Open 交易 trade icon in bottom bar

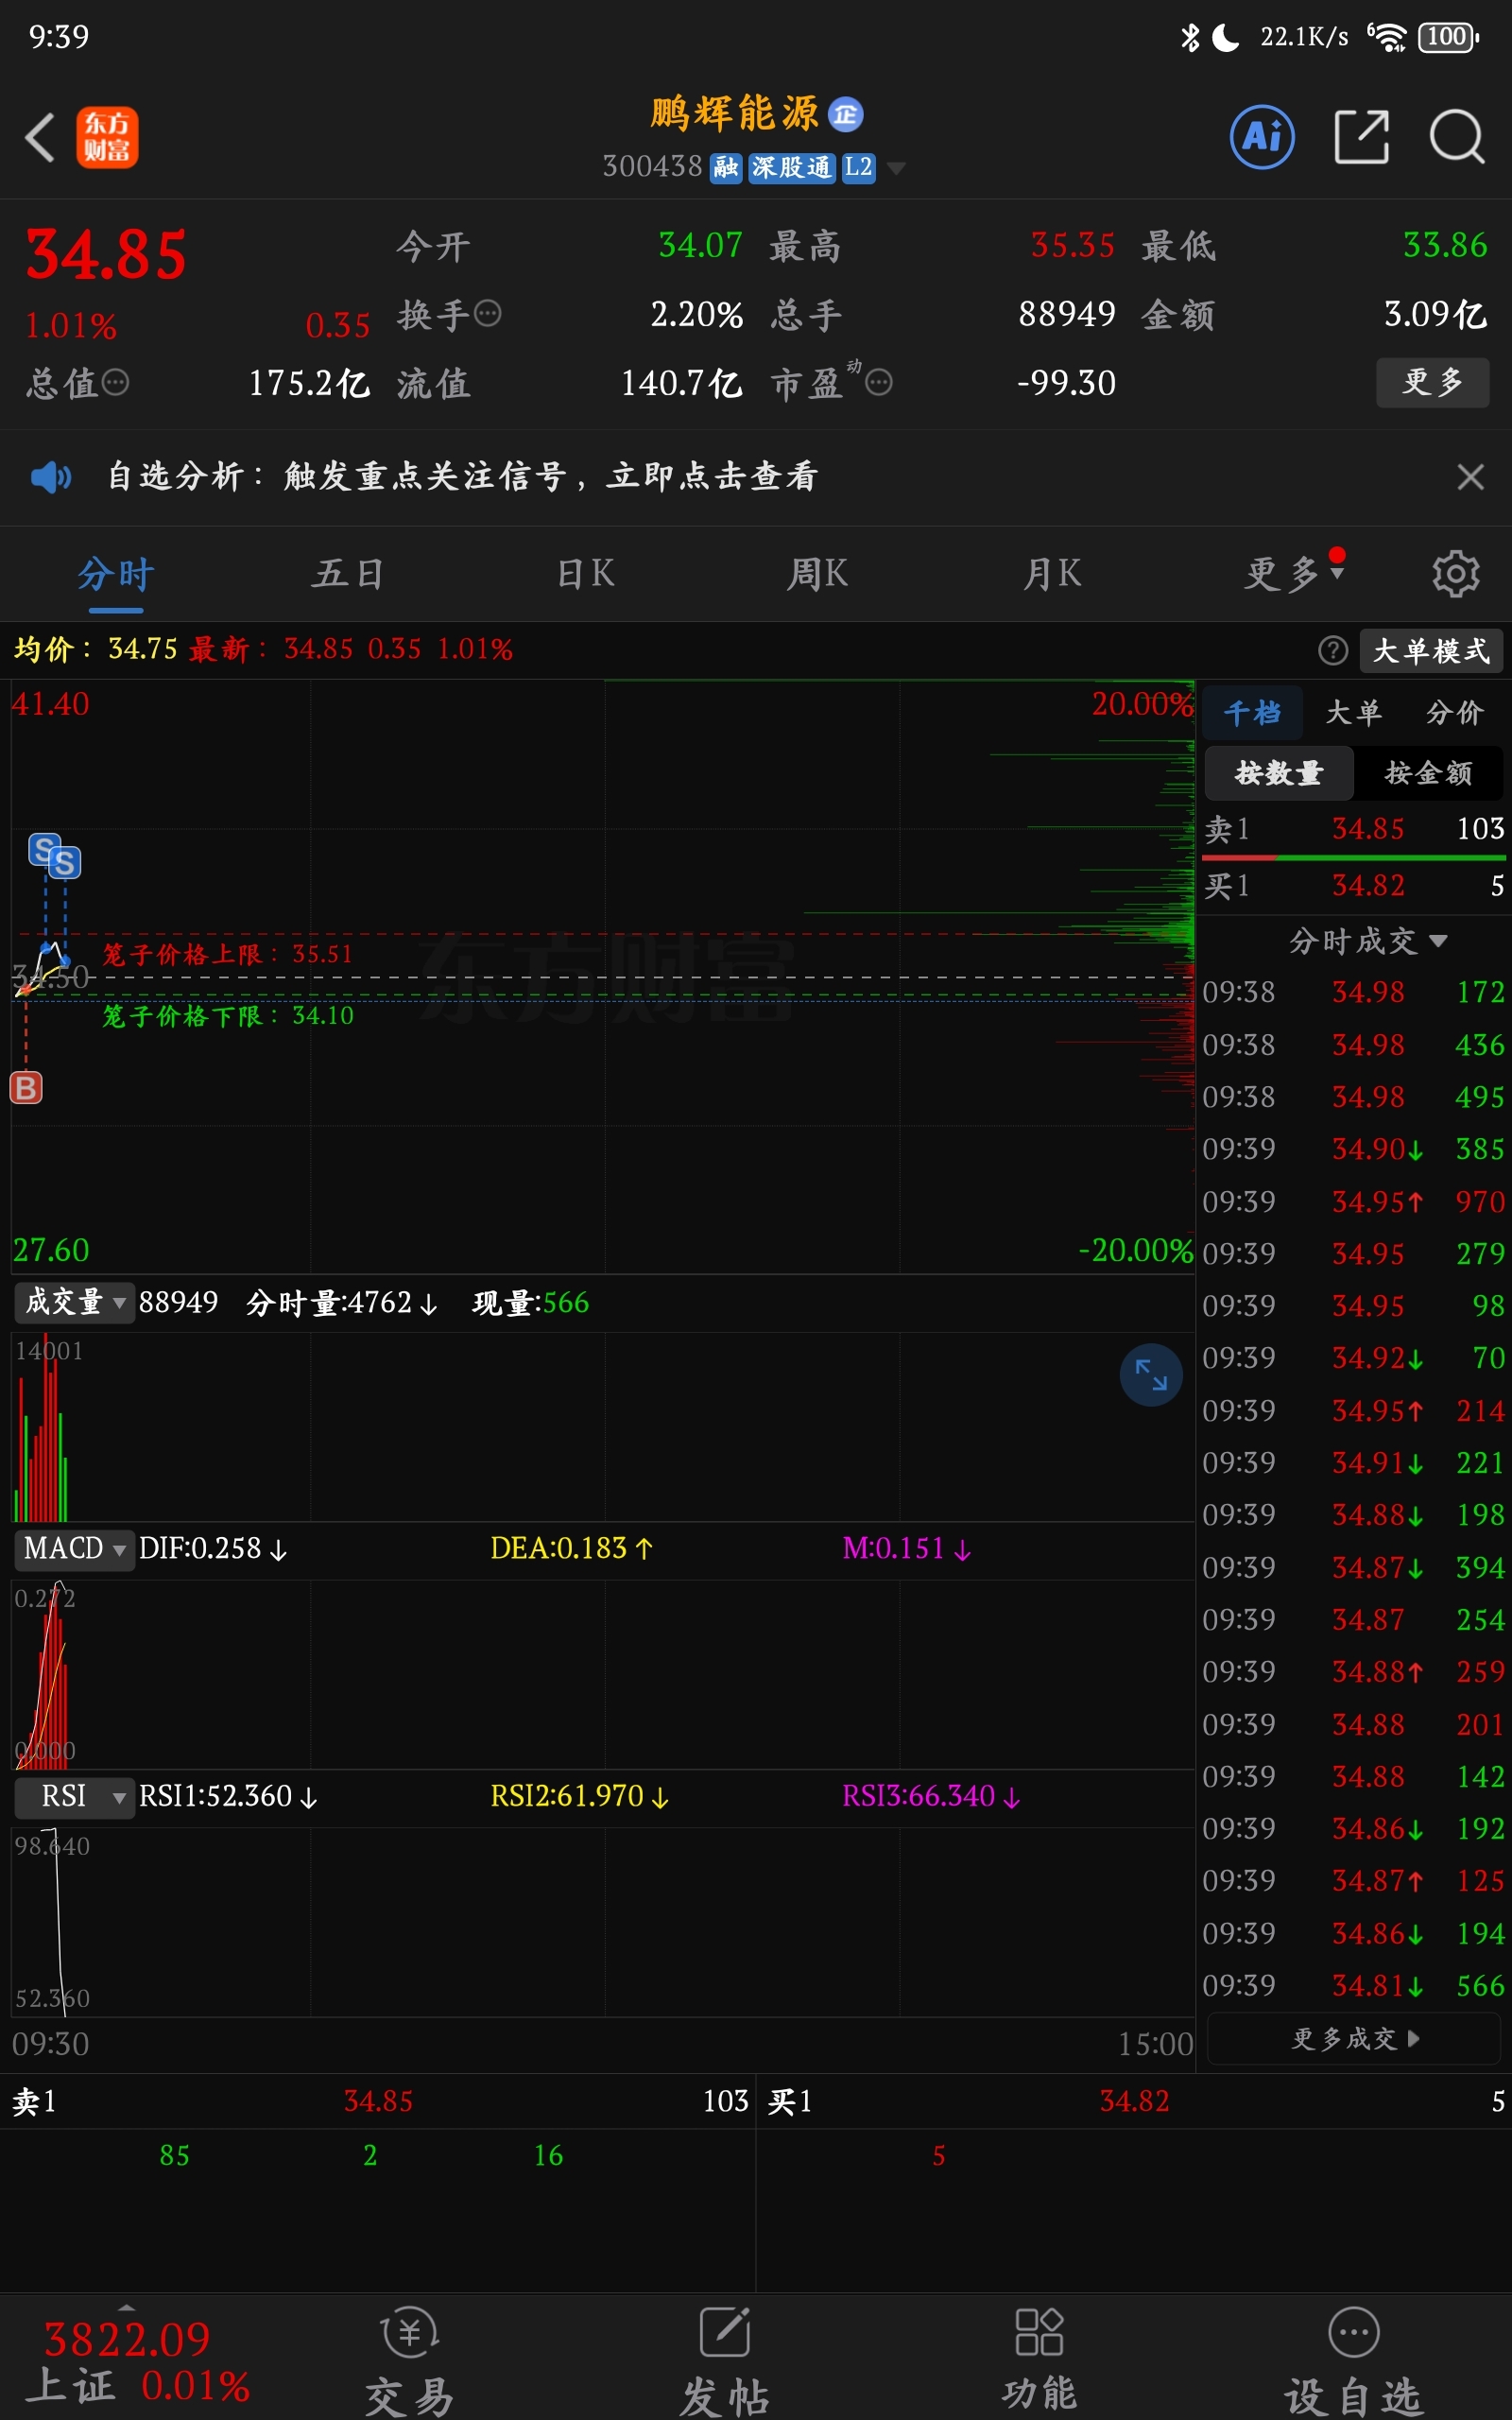pos(409,2363)
